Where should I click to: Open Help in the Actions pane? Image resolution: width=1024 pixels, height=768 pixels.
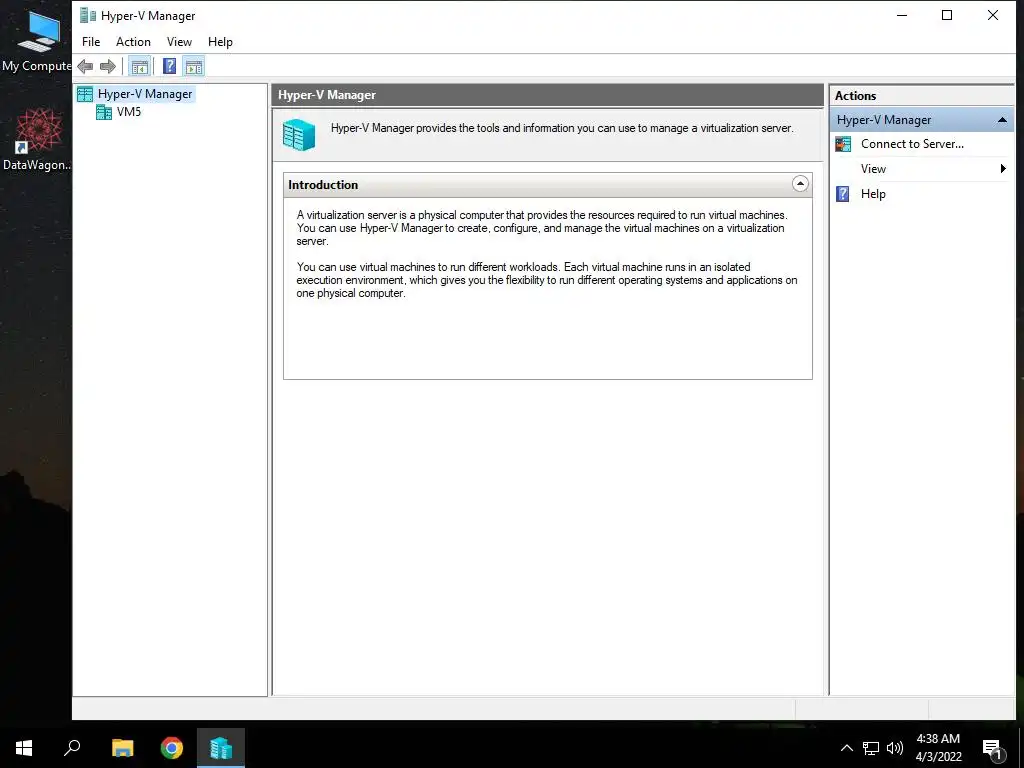(x=873, y=193)
